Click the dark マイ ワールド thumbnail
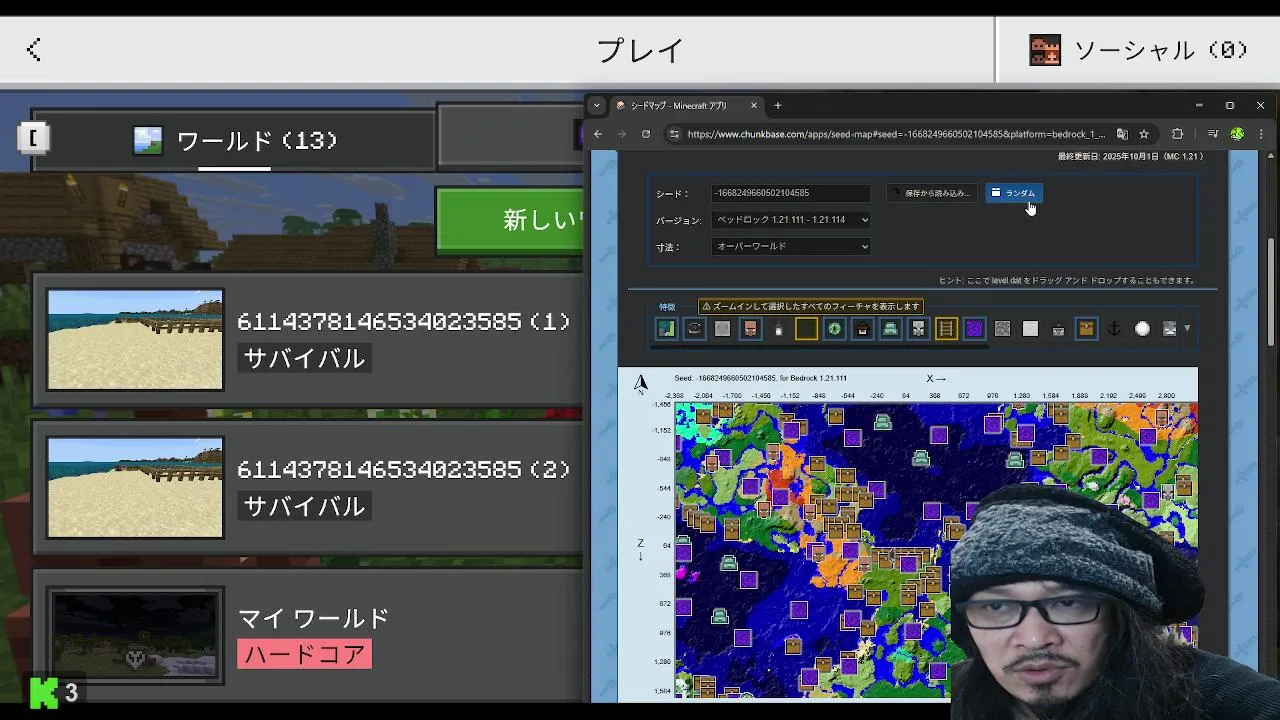1280x720 pixels. tap(135, 637)
